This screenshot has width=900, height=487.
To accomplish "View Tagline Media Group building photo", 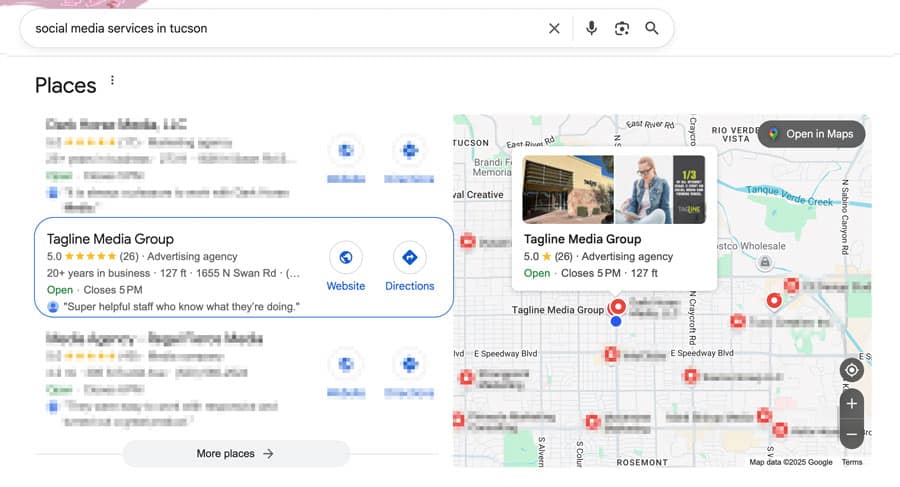I will coord(568,190).
